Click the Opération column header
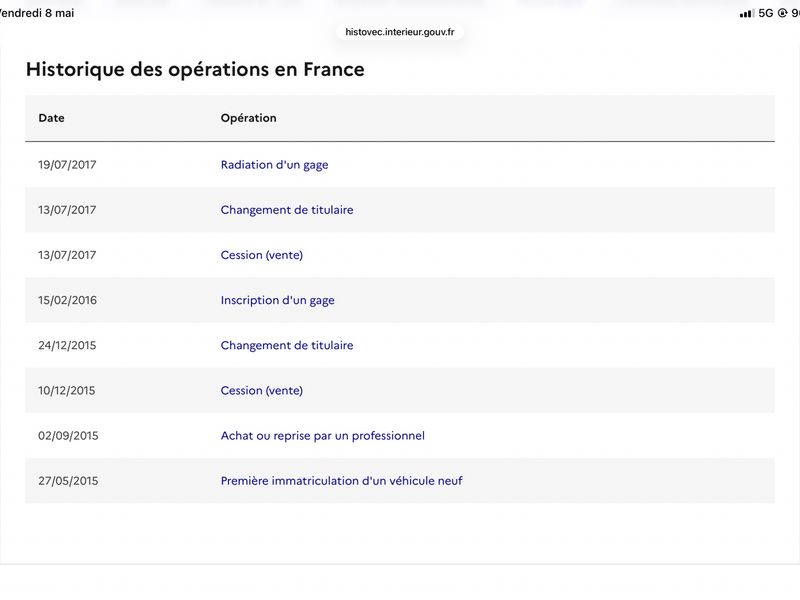This screenshot has width=800, height=600. [x=248, y=118]
